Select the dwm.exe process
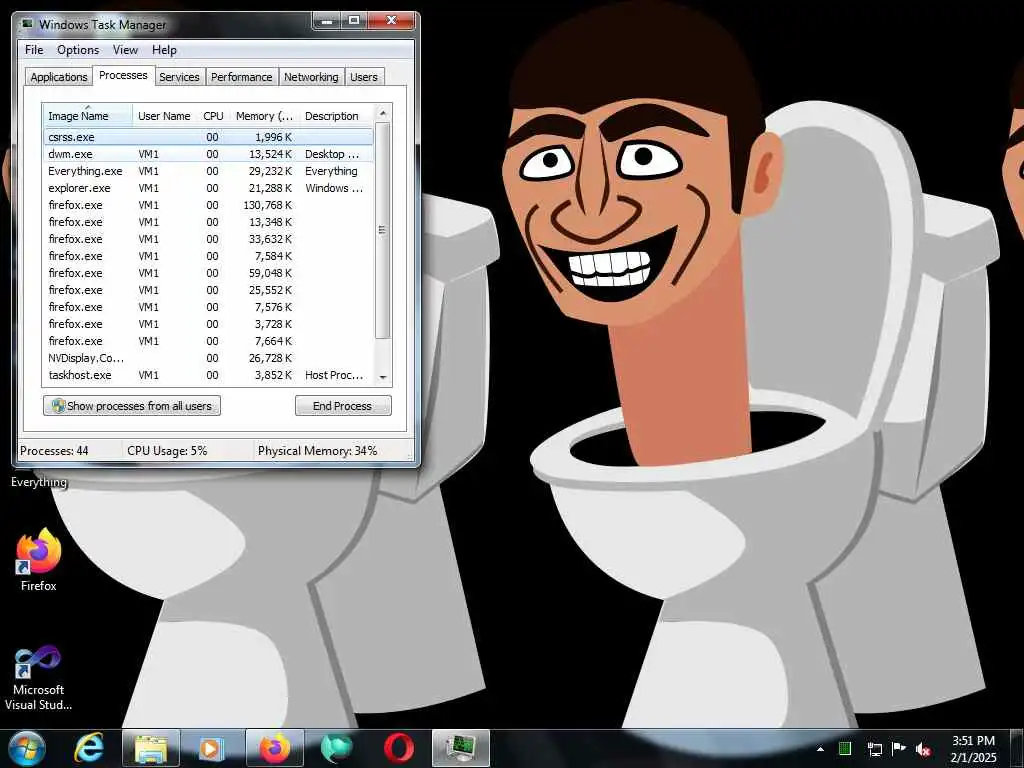 [208, 154]
